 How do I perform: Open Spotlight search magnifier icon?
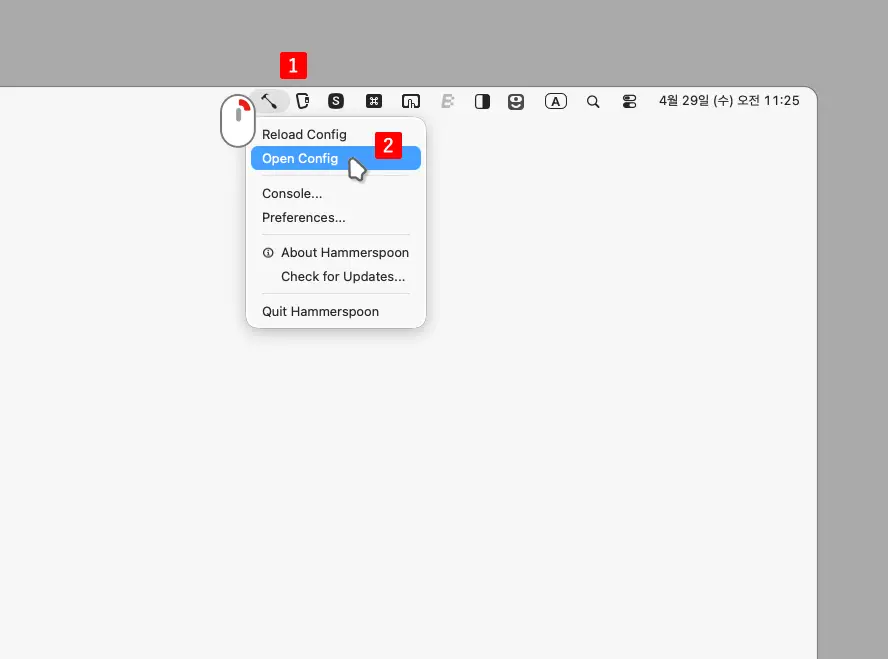pos(593,101)
